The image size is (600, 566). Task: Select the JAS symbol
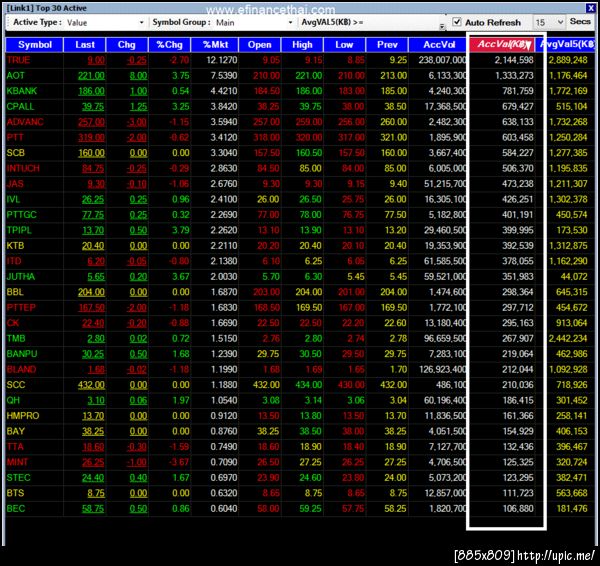[x=15, y=184]
